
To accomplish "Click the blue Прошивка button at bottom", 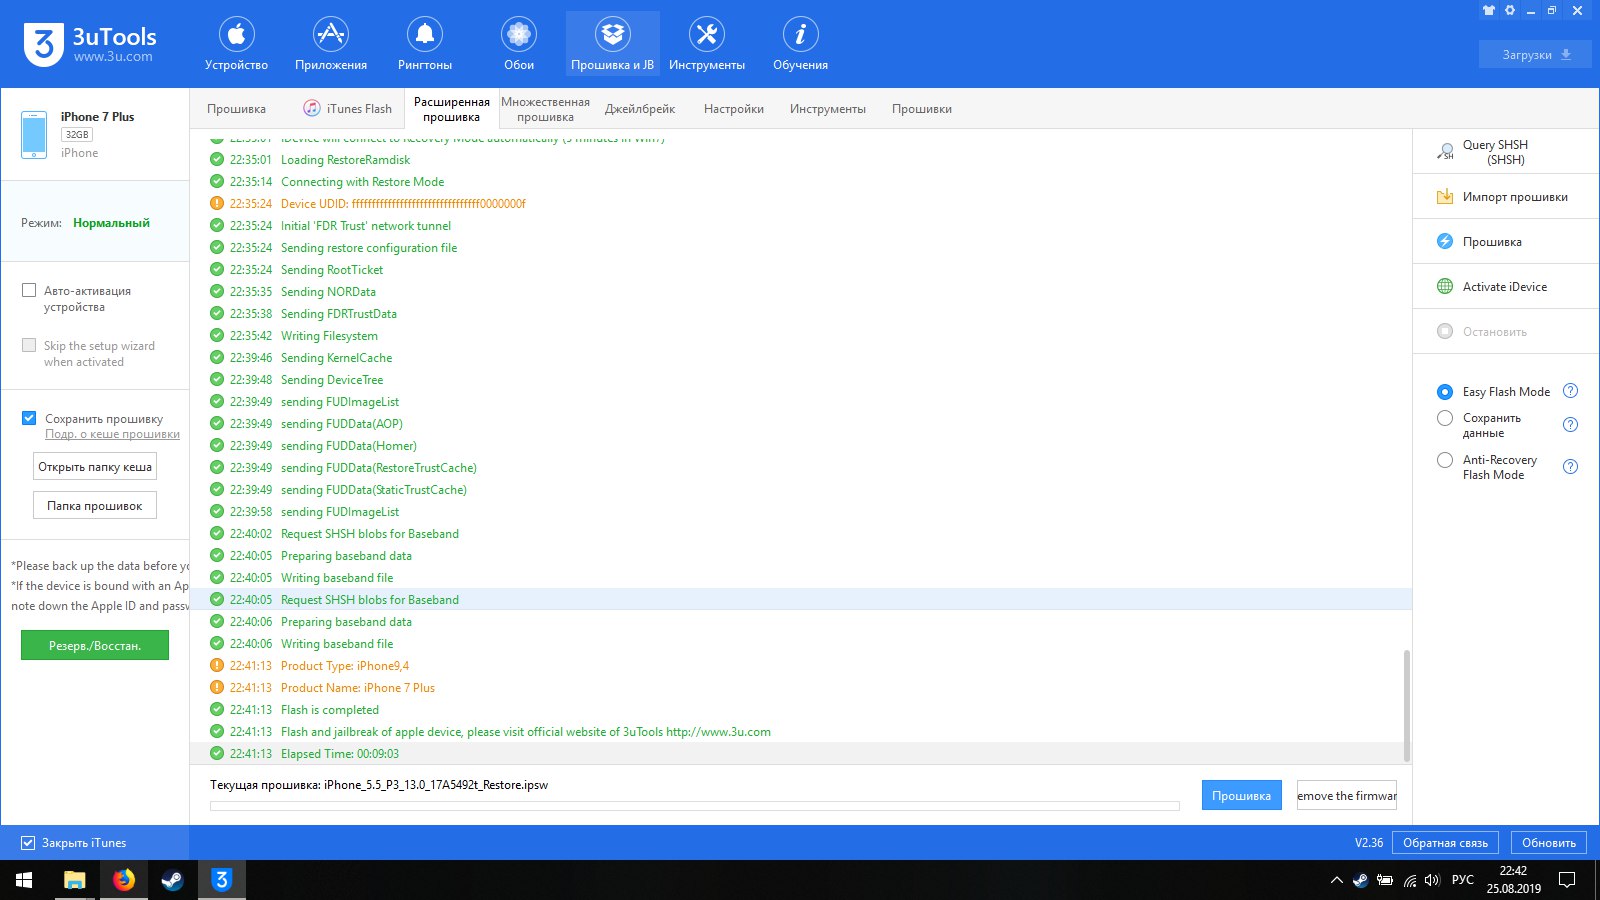I will coord(1241,795).
